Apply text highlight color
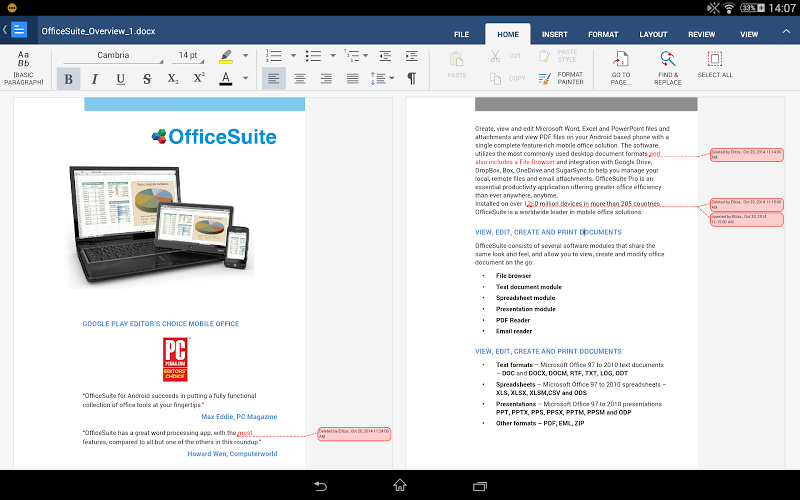Viewport: 800px width, 500px height. [226, 56]
